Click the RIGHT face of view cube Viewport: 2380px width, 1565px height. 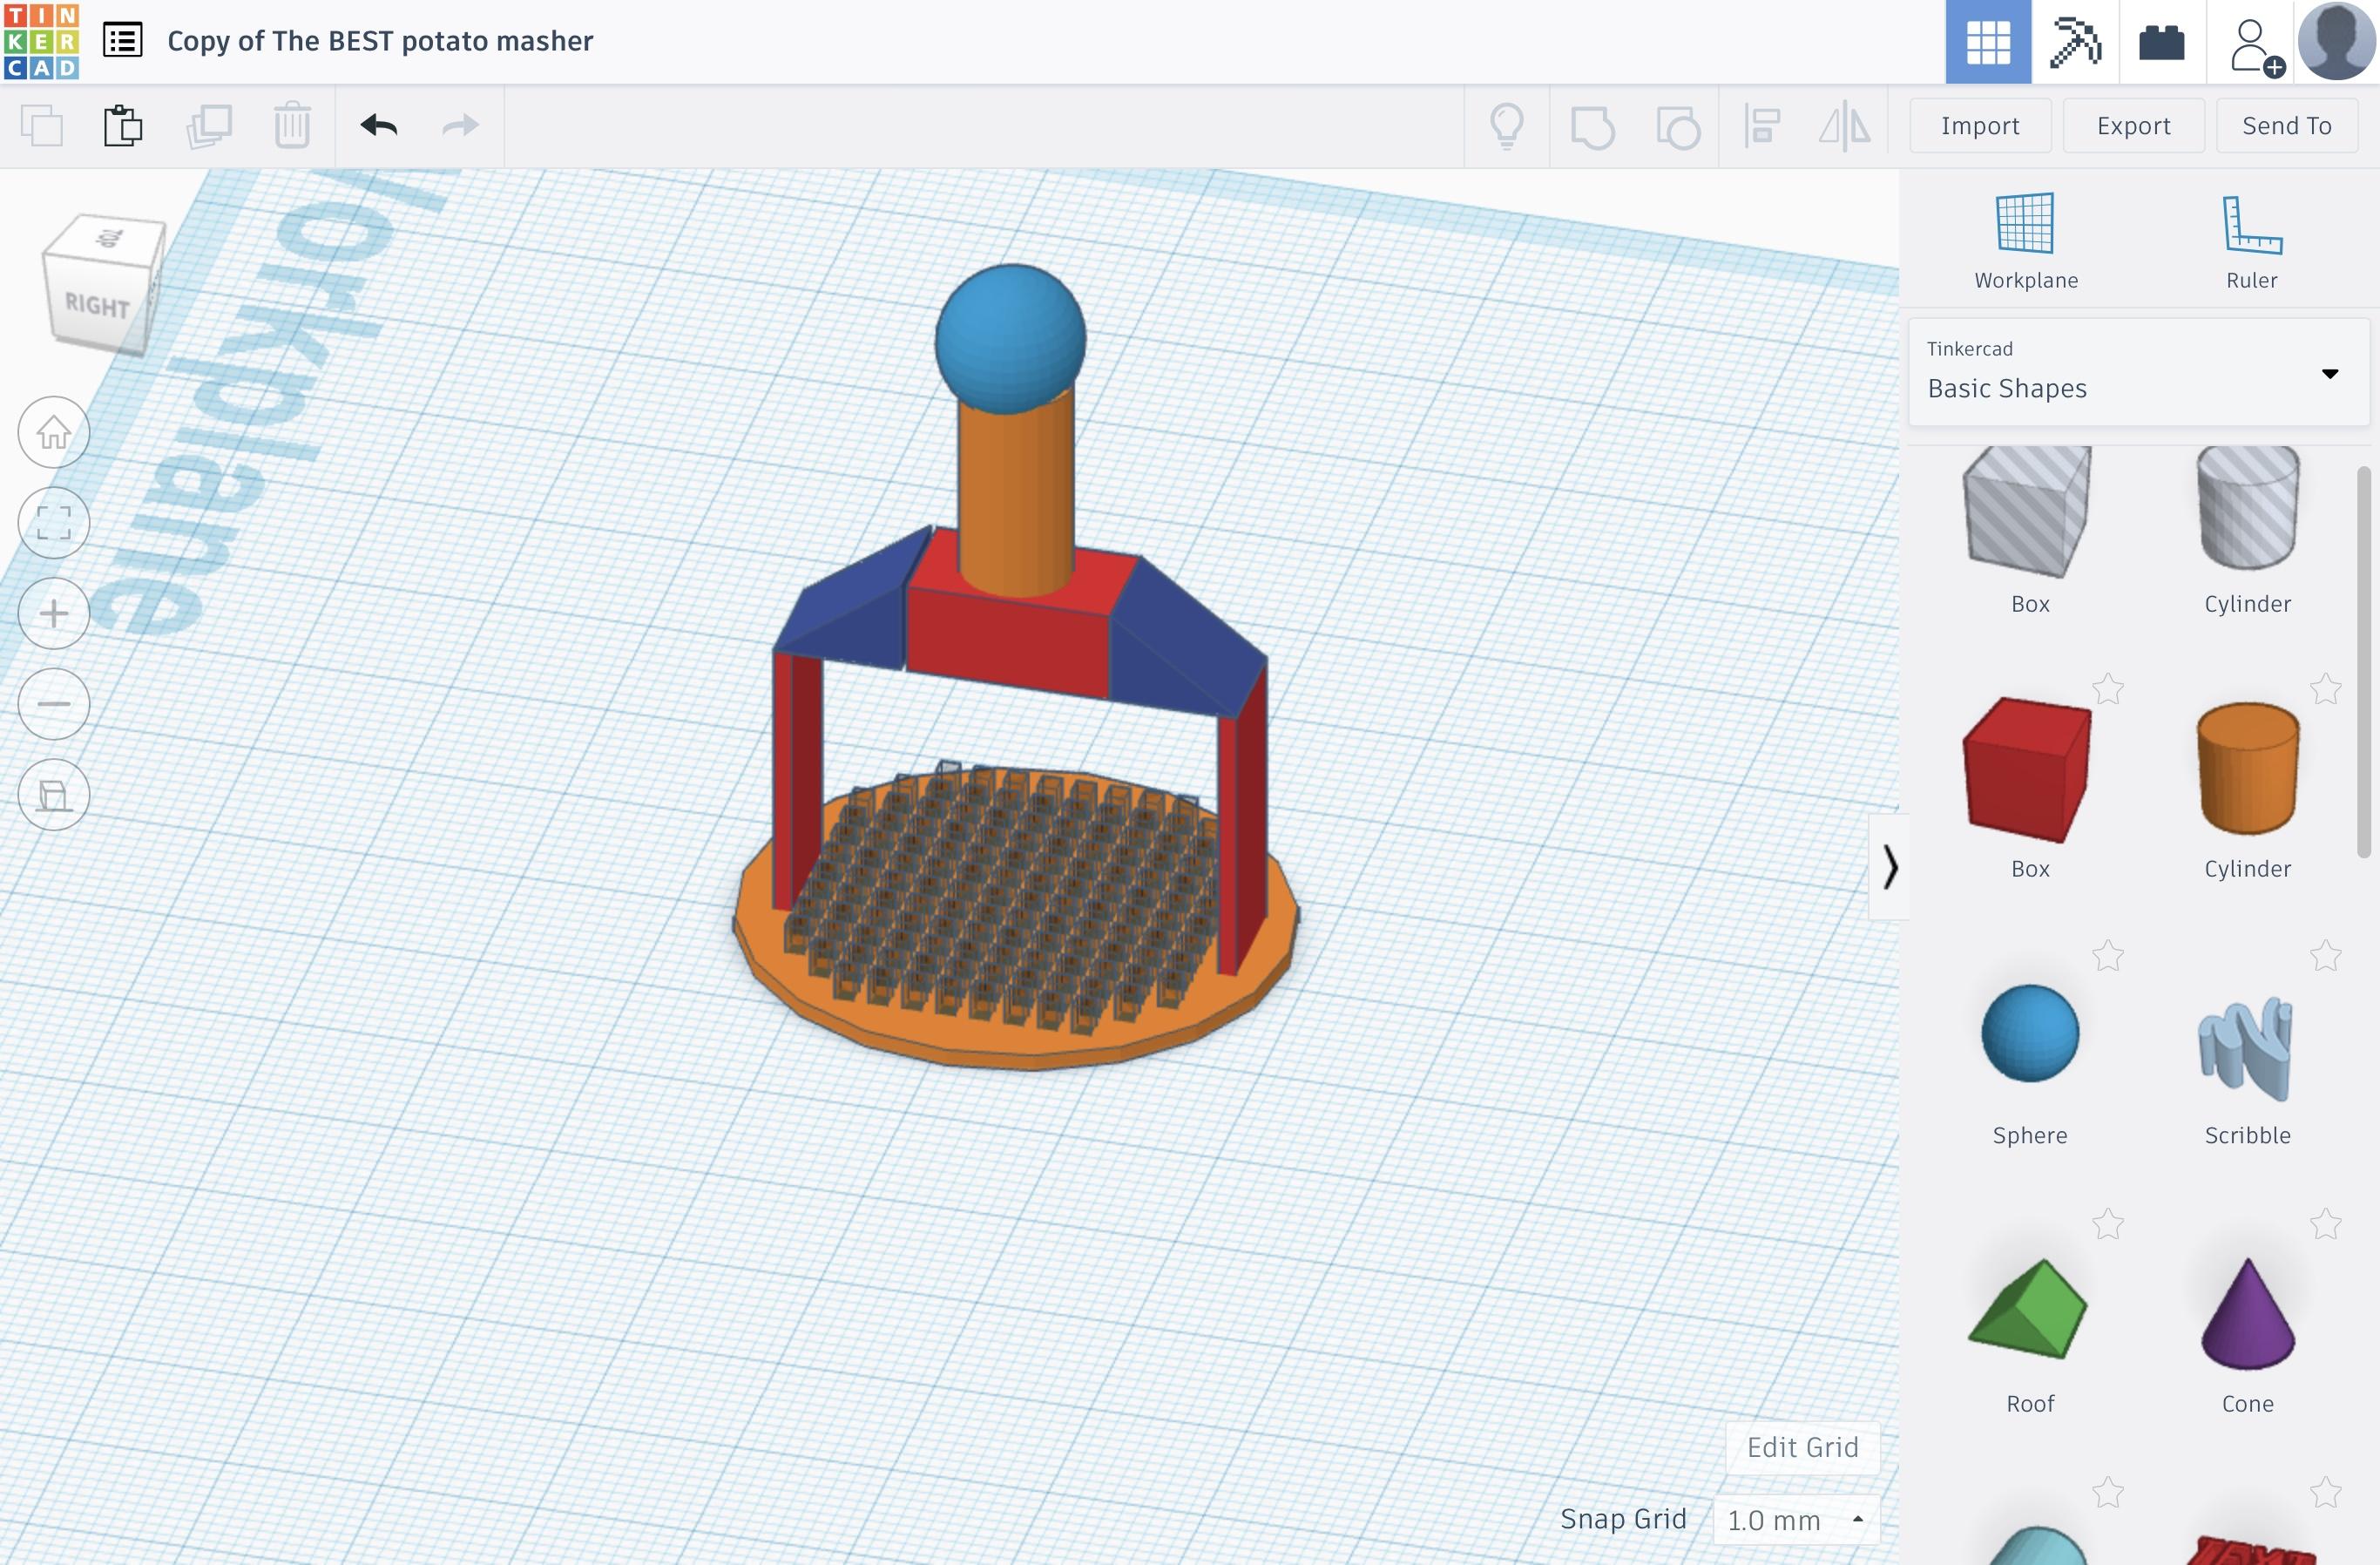pyautogui.click(x=97, y=306)
